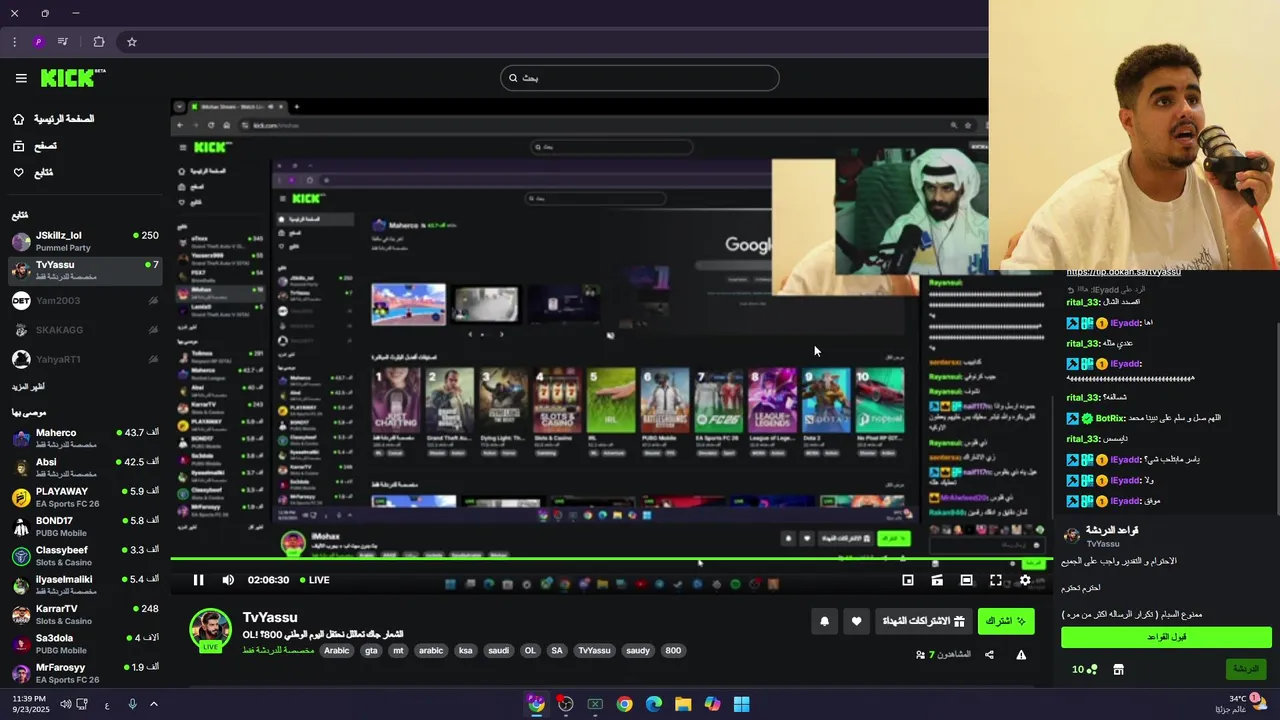Open browser extensions puzzle icon
The width and height of the screenshot is (1280, 720).
99,42
